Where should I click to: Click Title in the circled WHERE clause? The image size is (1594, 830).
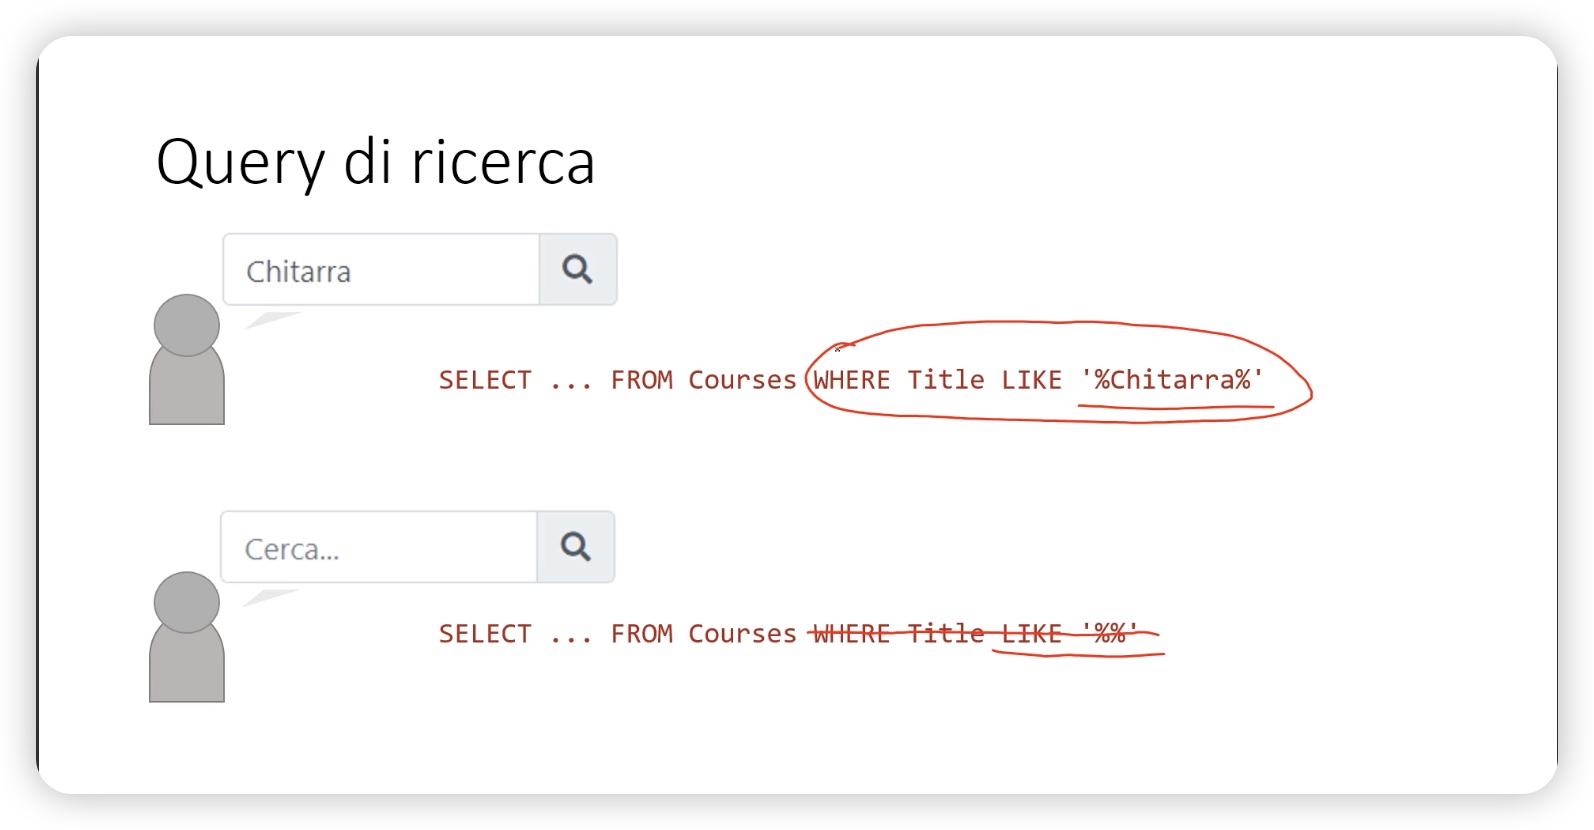coord(945,380)
